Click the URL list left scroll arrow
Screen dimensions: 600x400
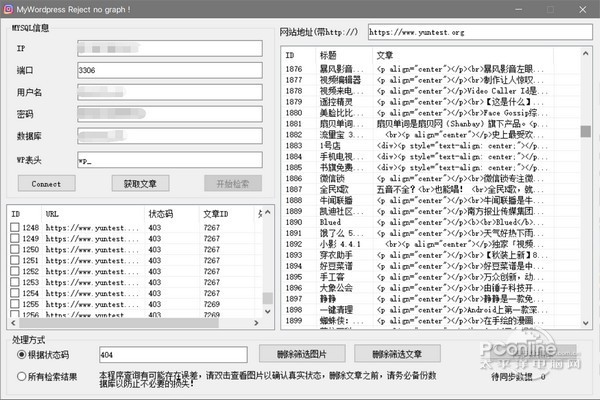pyautogui.click(x=14, y=323)
